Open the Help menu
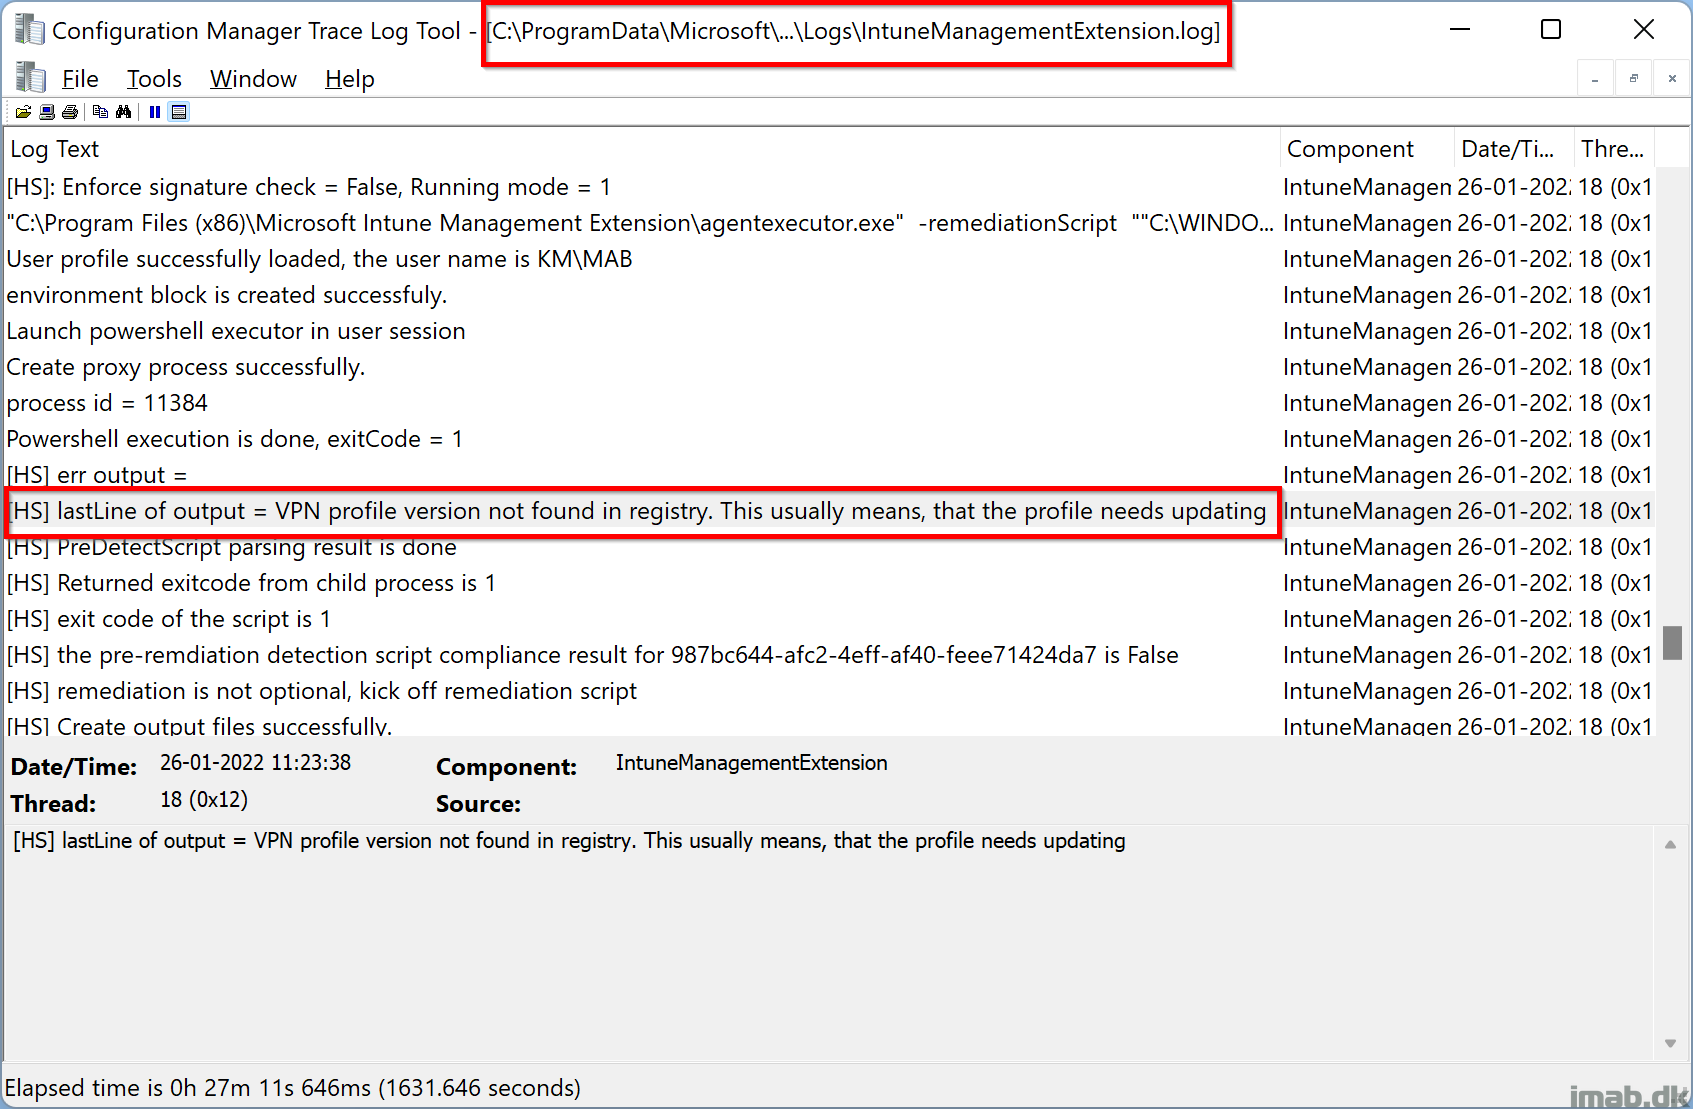The width and height of the screenshot is (1693, 1109). [350, 79]
